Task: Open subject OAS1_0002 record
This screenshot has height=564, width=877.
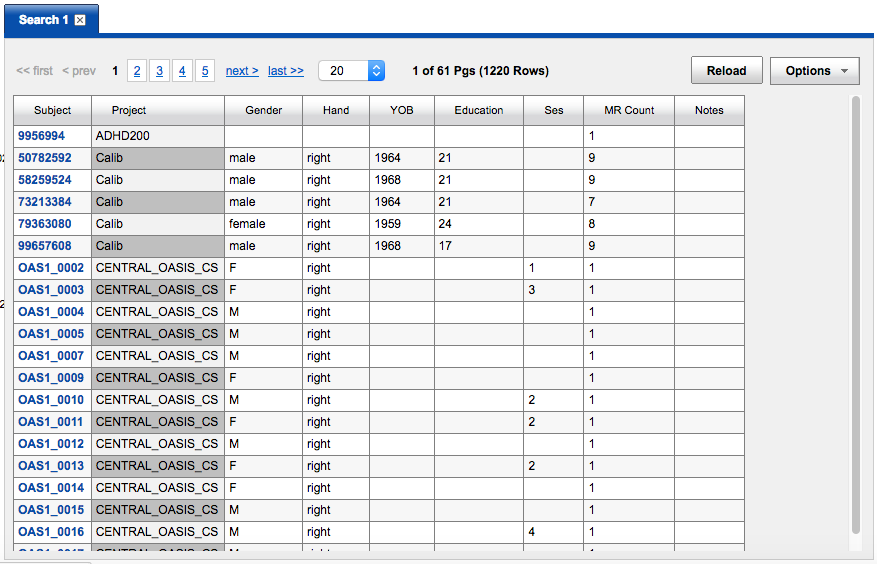Action: pyautogui.click(x=50, y=268)
